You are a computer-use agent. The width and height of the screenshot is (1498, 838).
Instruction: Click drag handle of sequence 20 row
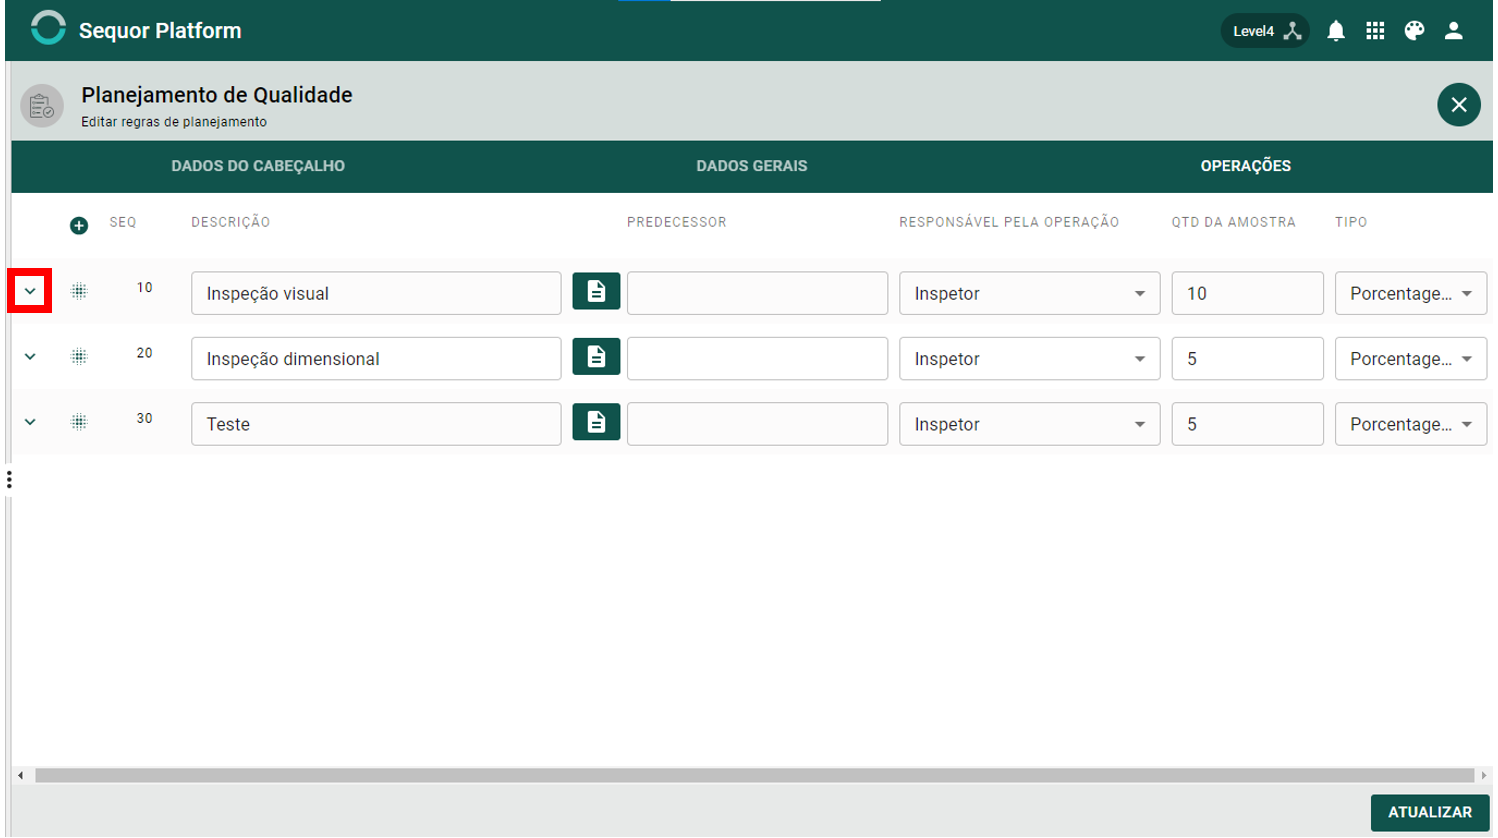[79, 356]
